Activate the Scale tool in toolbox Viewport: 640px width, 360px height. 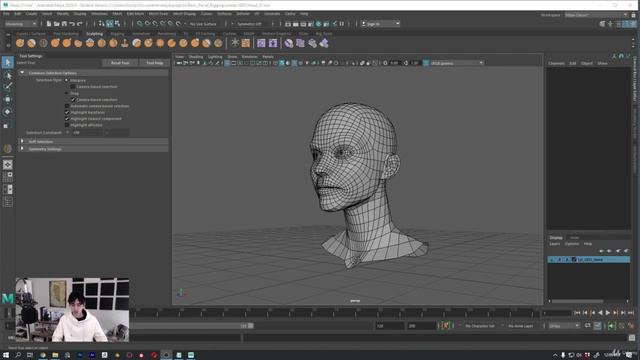(x=7, y=125)
